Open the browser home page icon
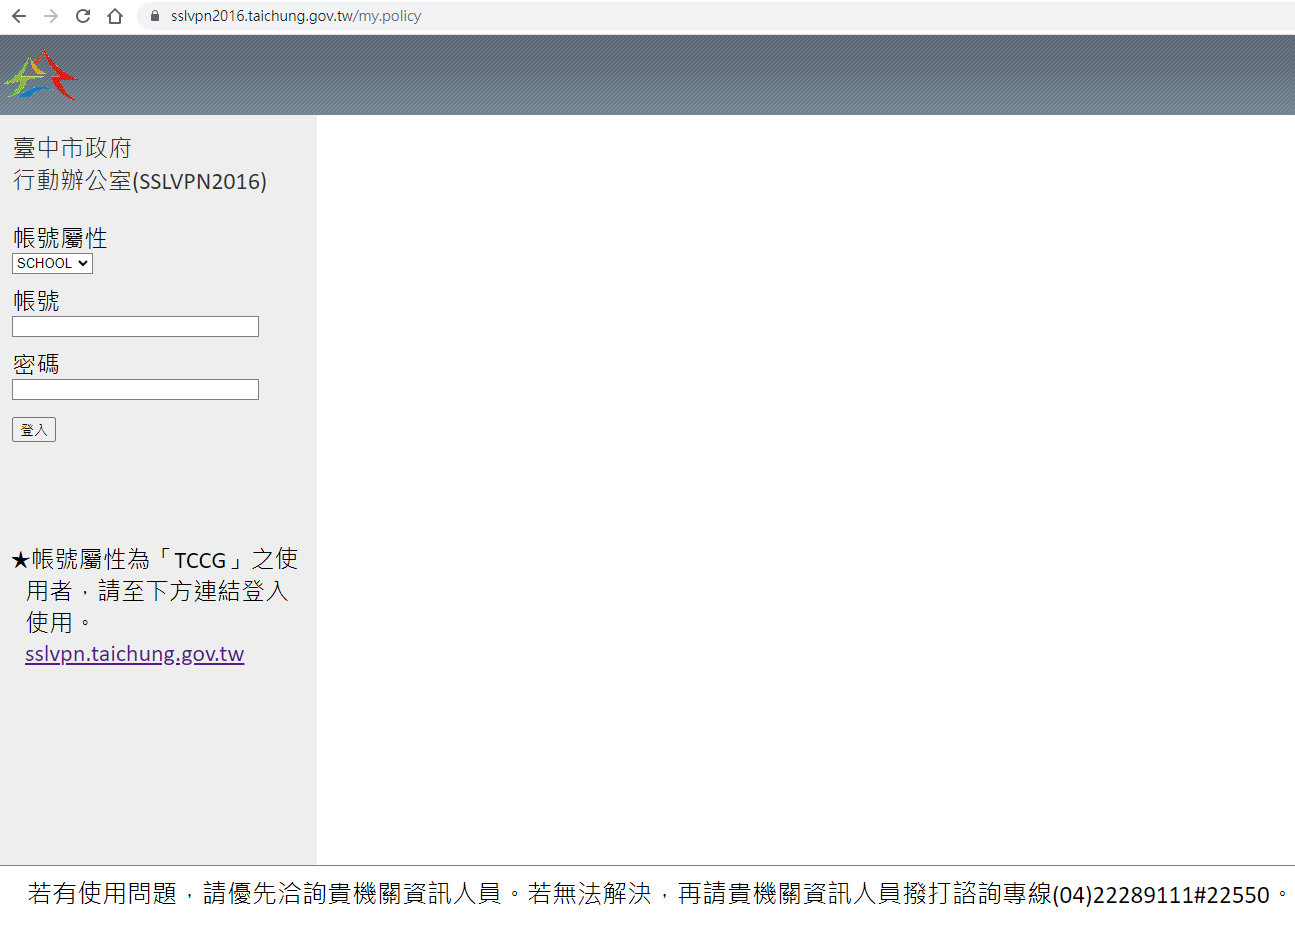1295x927 pixels. click(115, 16)
